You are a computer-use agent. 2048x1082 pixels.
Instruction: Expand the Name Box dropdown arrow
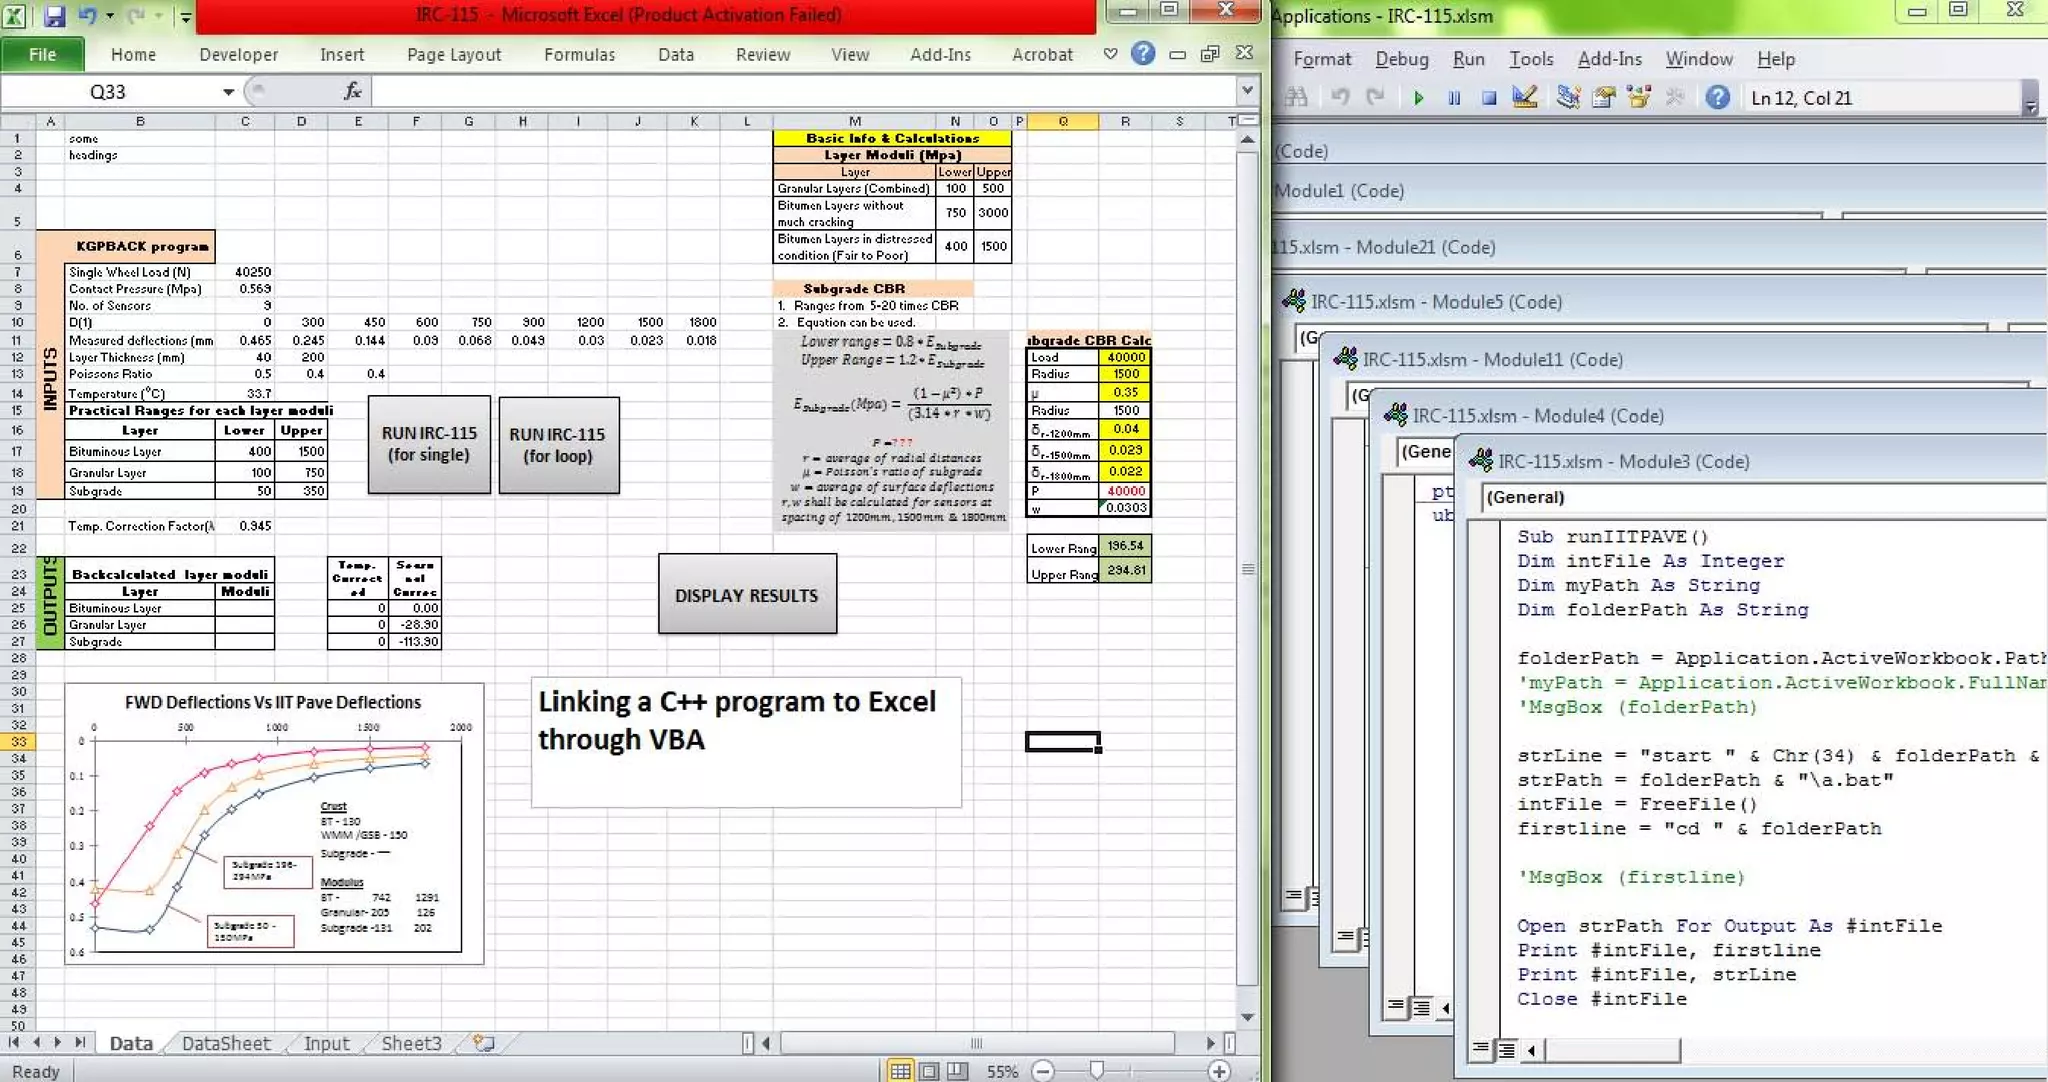pyautogui.click(x=228, y=92)
